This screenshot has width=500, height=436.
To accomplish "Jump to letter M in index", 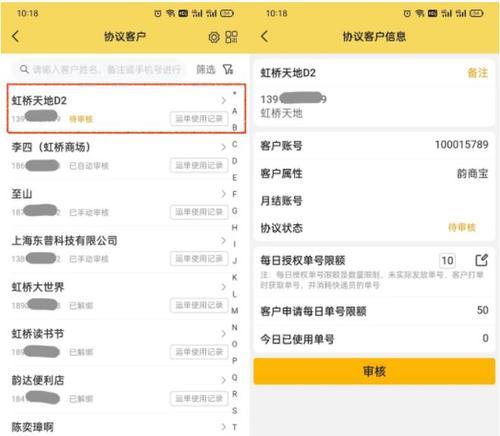I will point(235,311).
